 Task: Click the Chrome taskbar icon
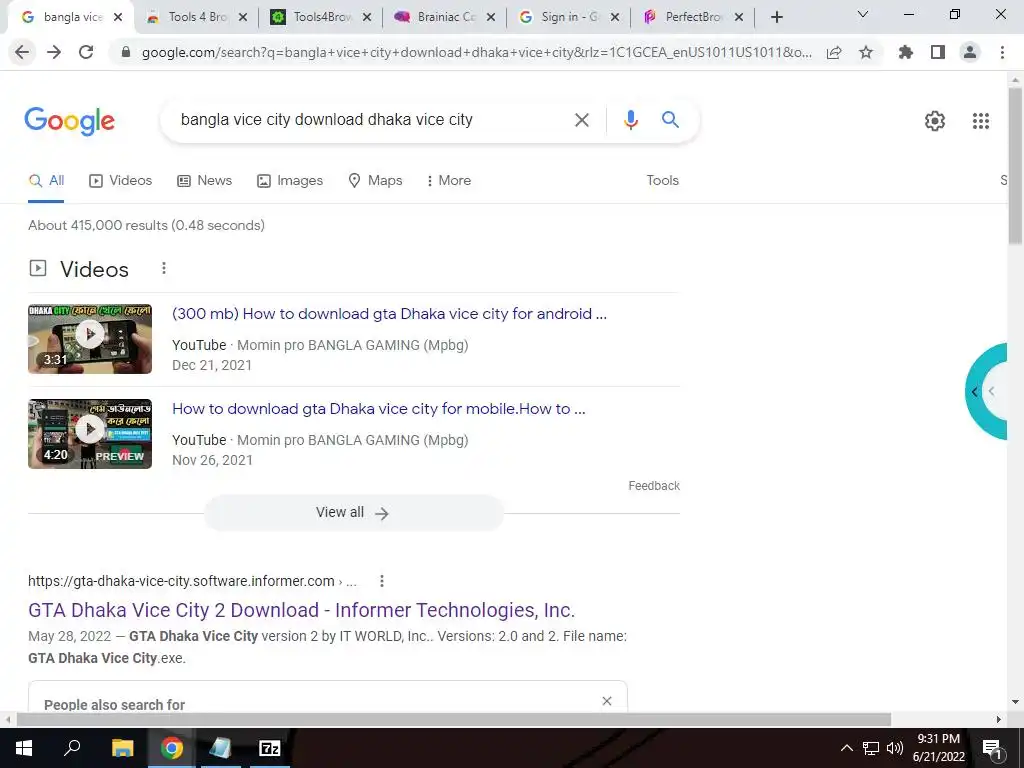(x=172, y=748)
